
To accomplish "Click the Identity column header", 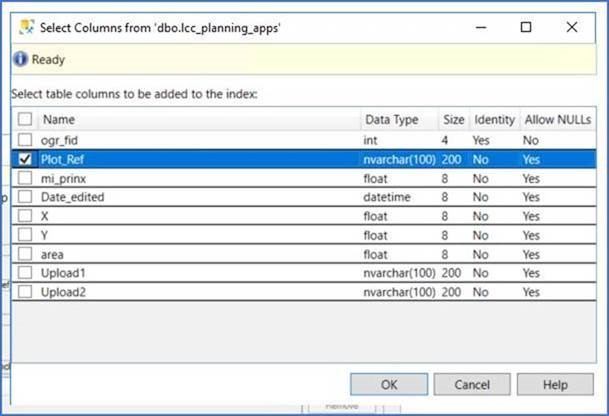I will pos(494,119).
